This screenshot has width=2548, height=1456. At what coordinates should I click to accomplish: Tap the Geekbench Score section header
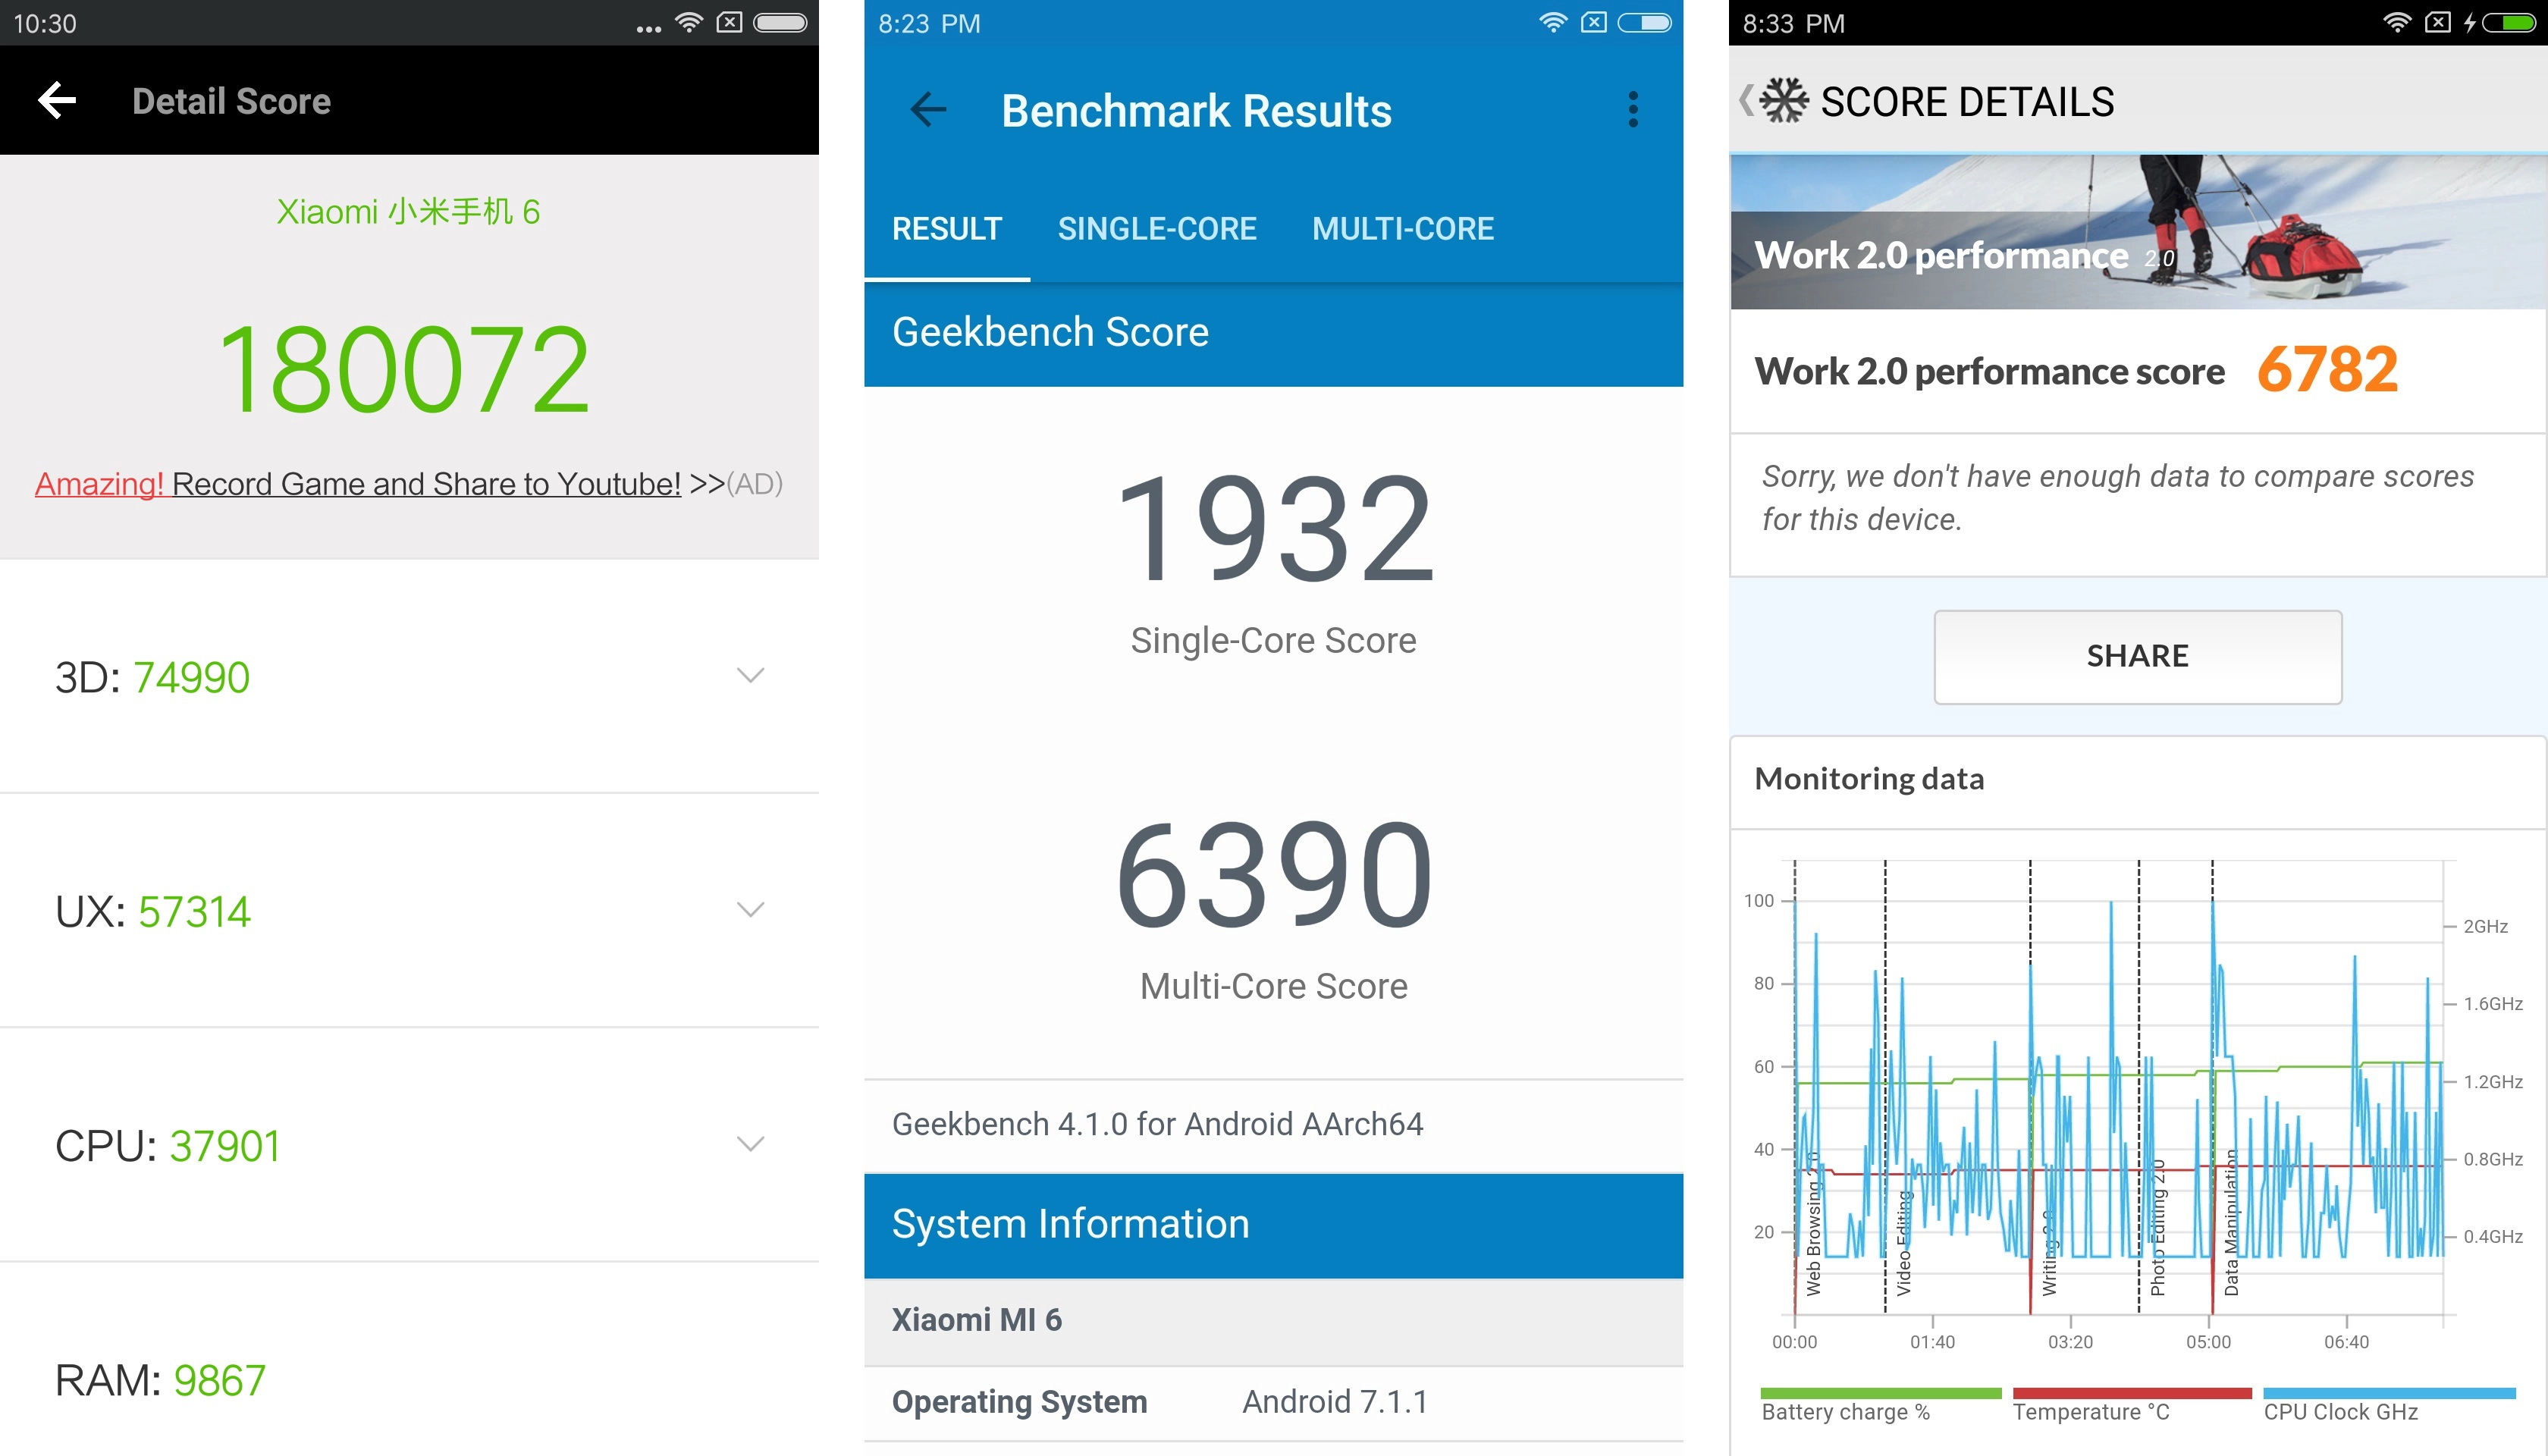(1274, 332)
